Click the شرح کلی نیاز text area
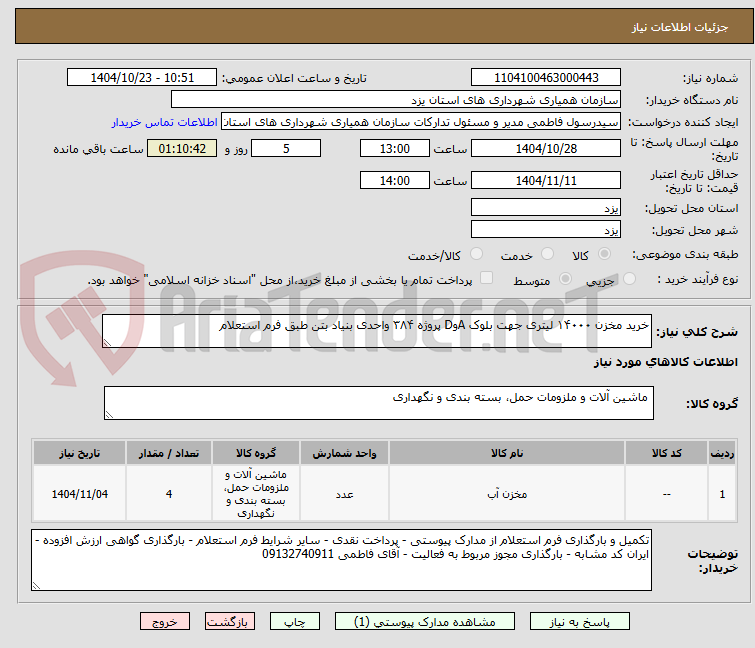This screenshot has height=648, width=755. tap(377, 331)
